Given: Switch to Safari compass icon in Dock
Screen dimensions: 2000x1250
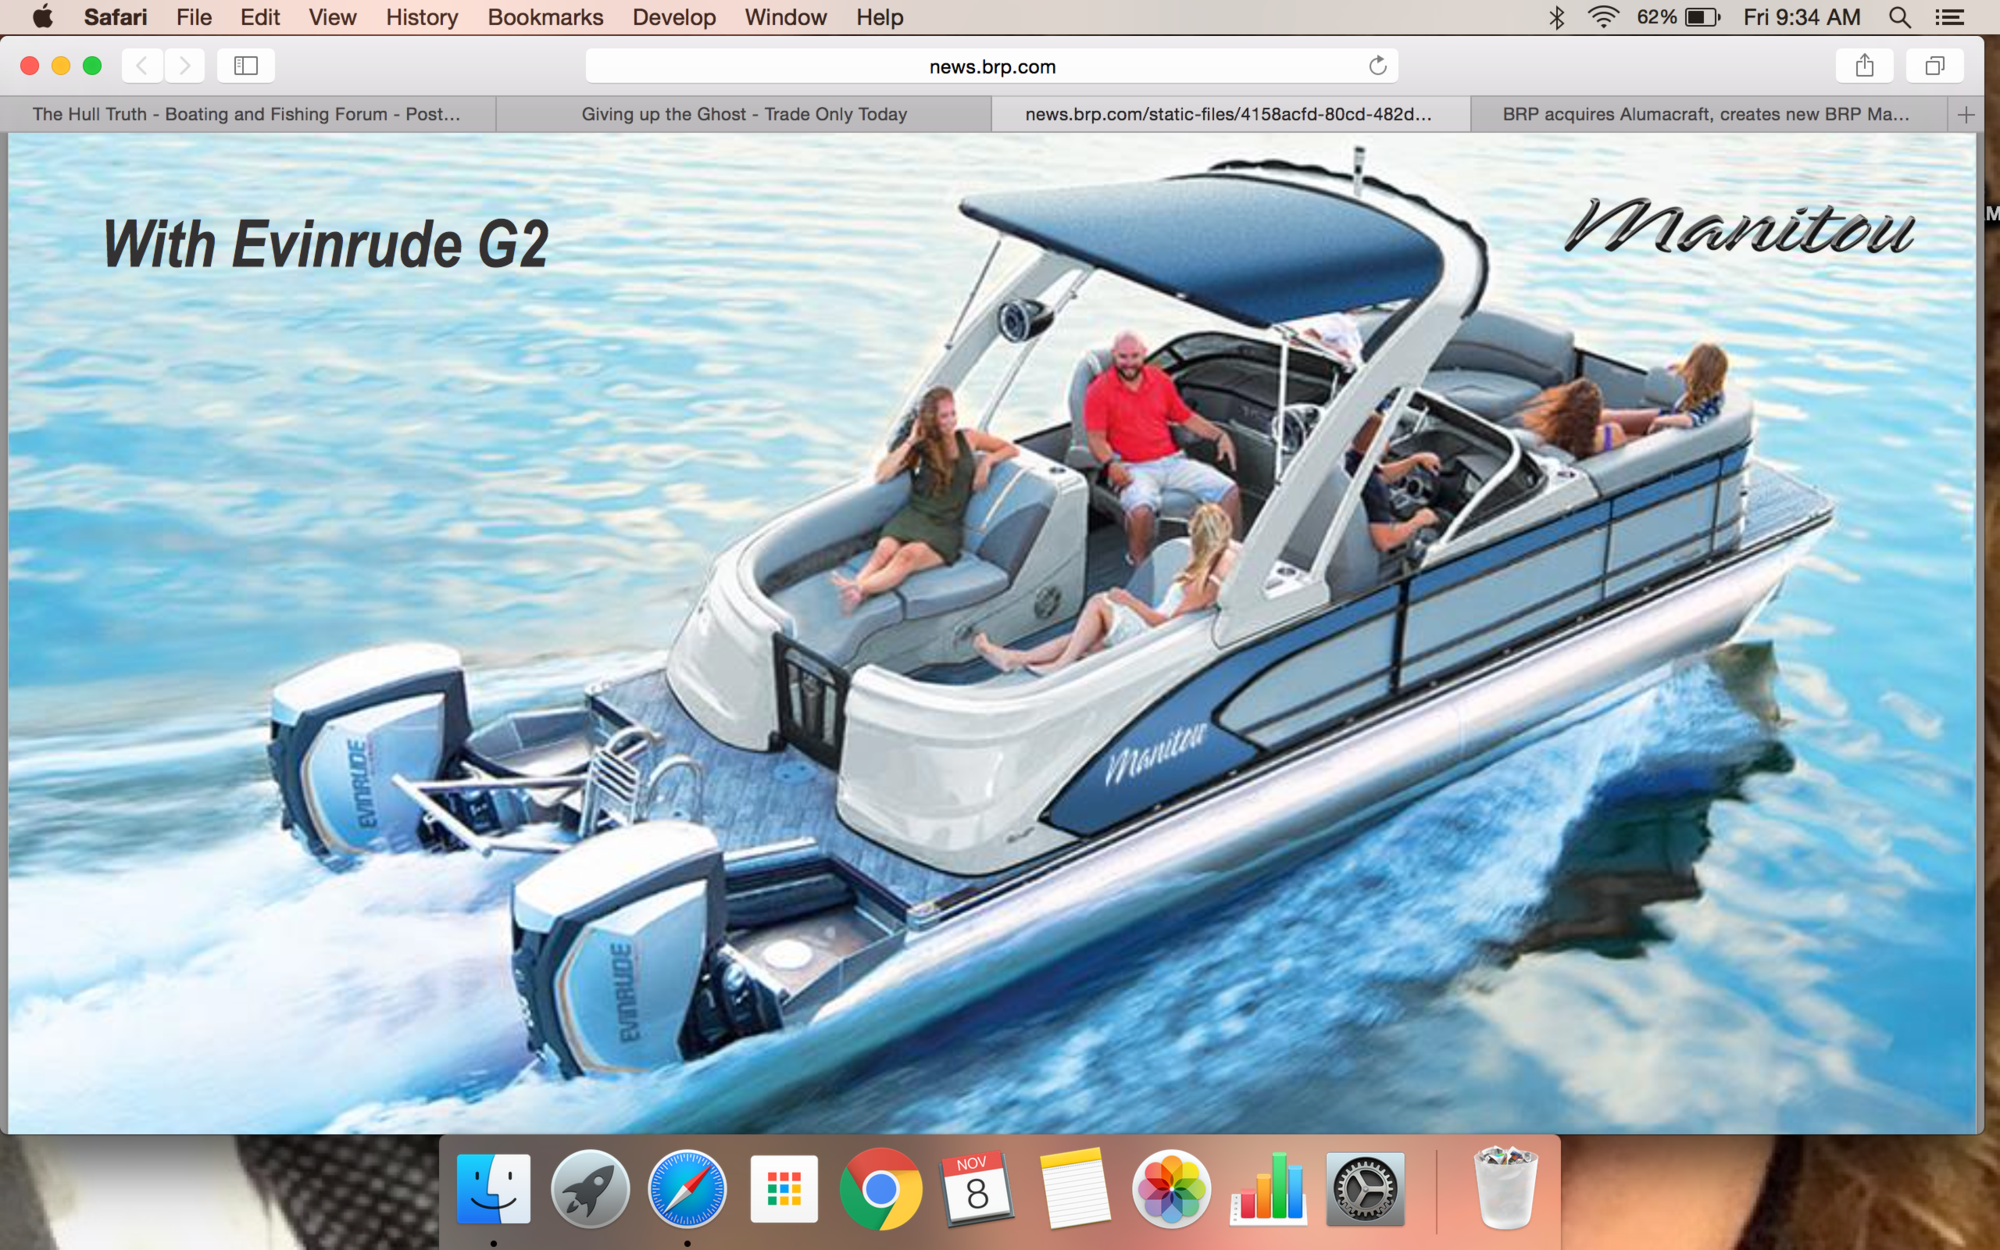Looking at the screenshot, I should point(687,1189).
